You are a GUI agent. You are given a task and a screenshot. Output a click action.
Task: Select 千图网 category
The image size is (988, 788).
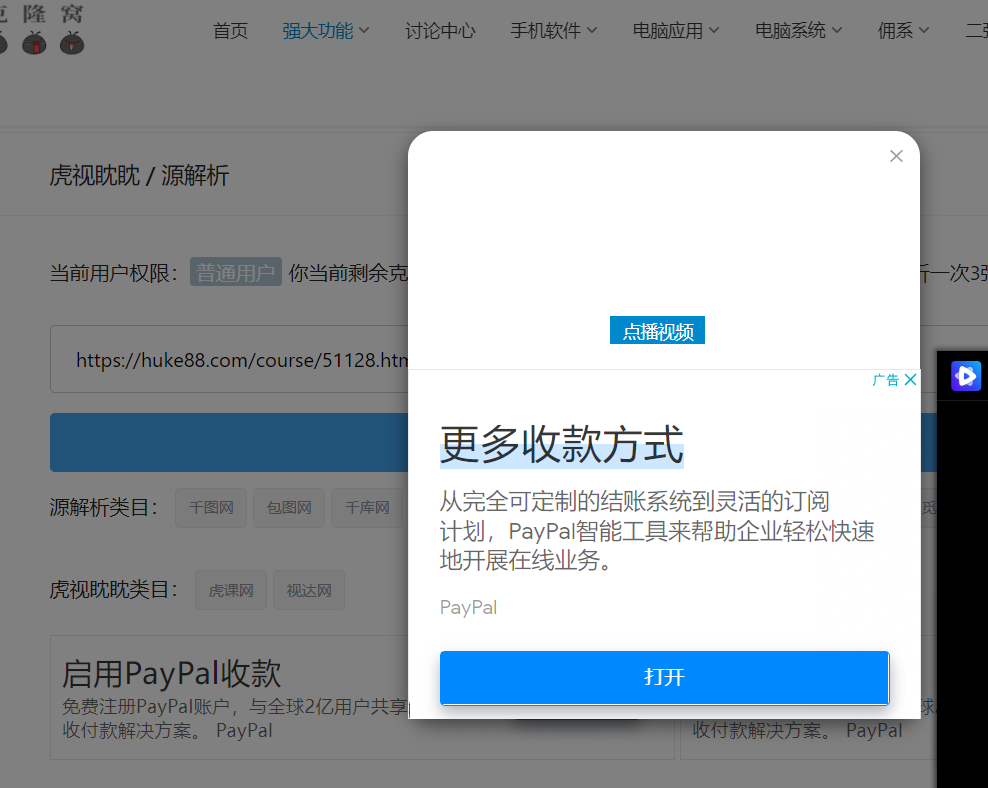[x=211, y=508]
